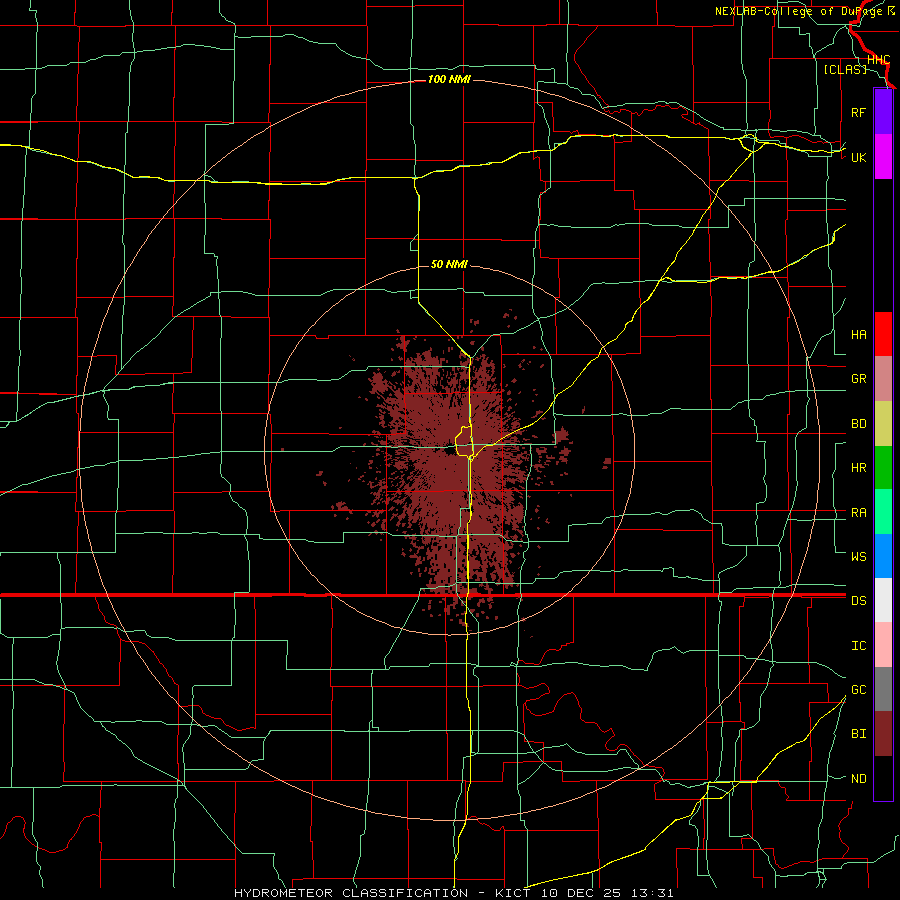Click the RF purple legend swatch
Screen dimensions: 900x900
(x=883, y=112)
